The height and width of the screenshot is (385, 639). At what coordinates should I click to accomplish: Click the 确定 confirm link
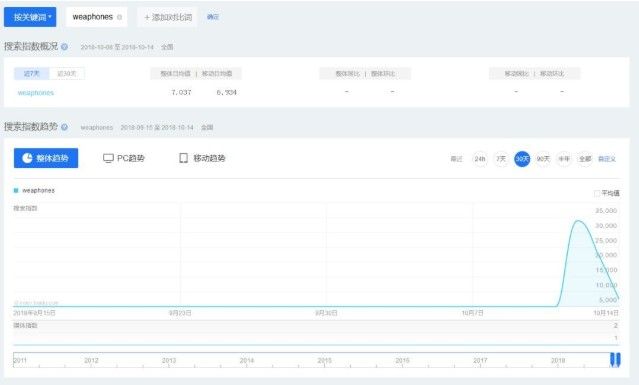pyautogui.click(x=213, y=17)
